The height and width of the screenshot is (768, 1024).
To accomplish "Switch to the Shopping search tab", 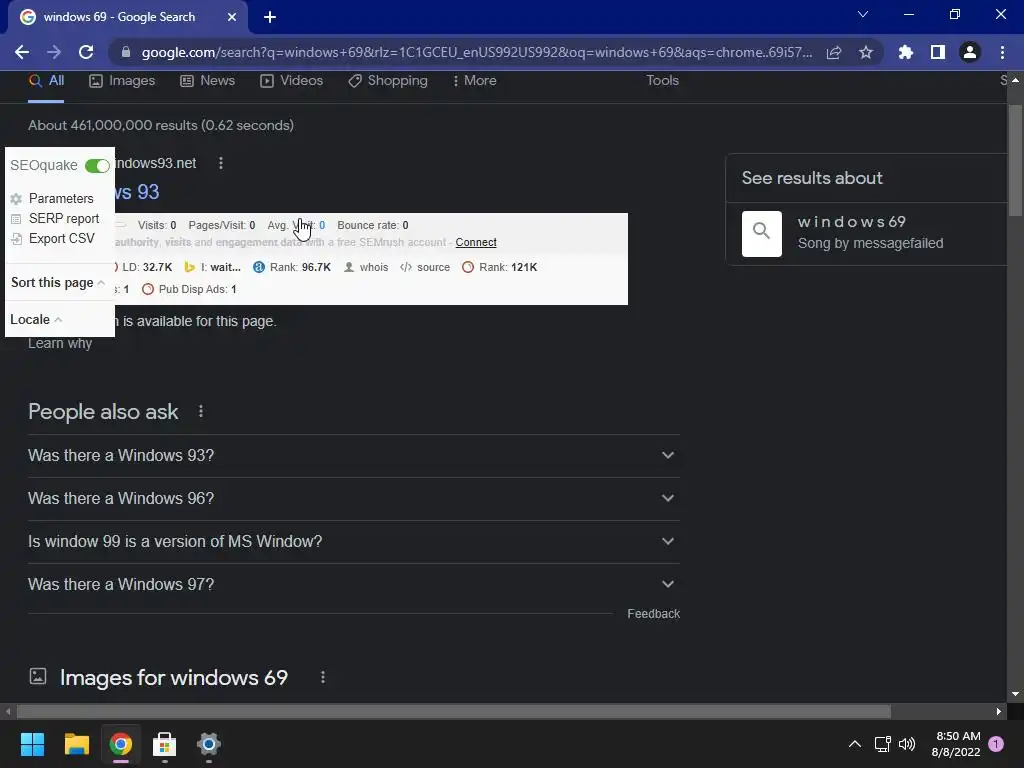I will (x=387, y=81).
